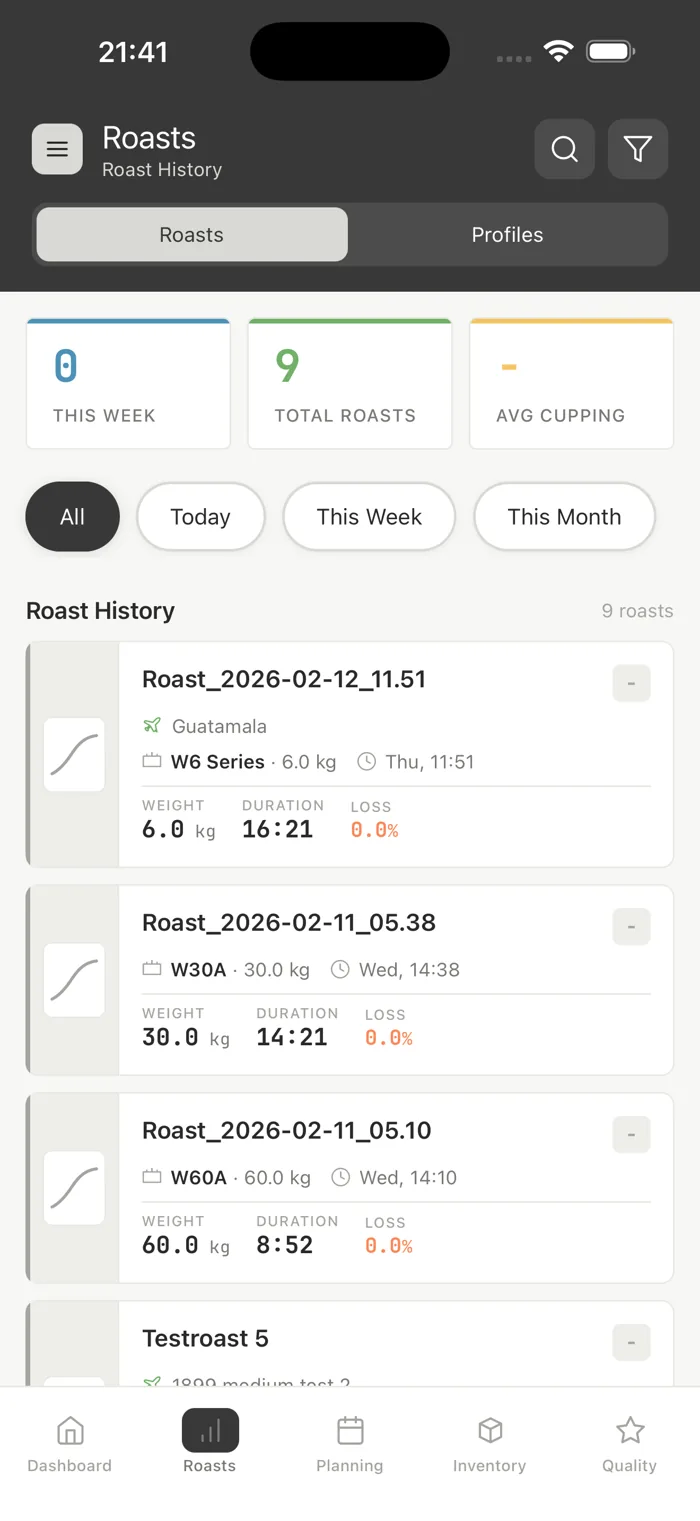The height and width of the screenshot is (1521, 700).
Task: Tap curve thumbnail of W60A roast
Action: click(x=74, y=1188)
